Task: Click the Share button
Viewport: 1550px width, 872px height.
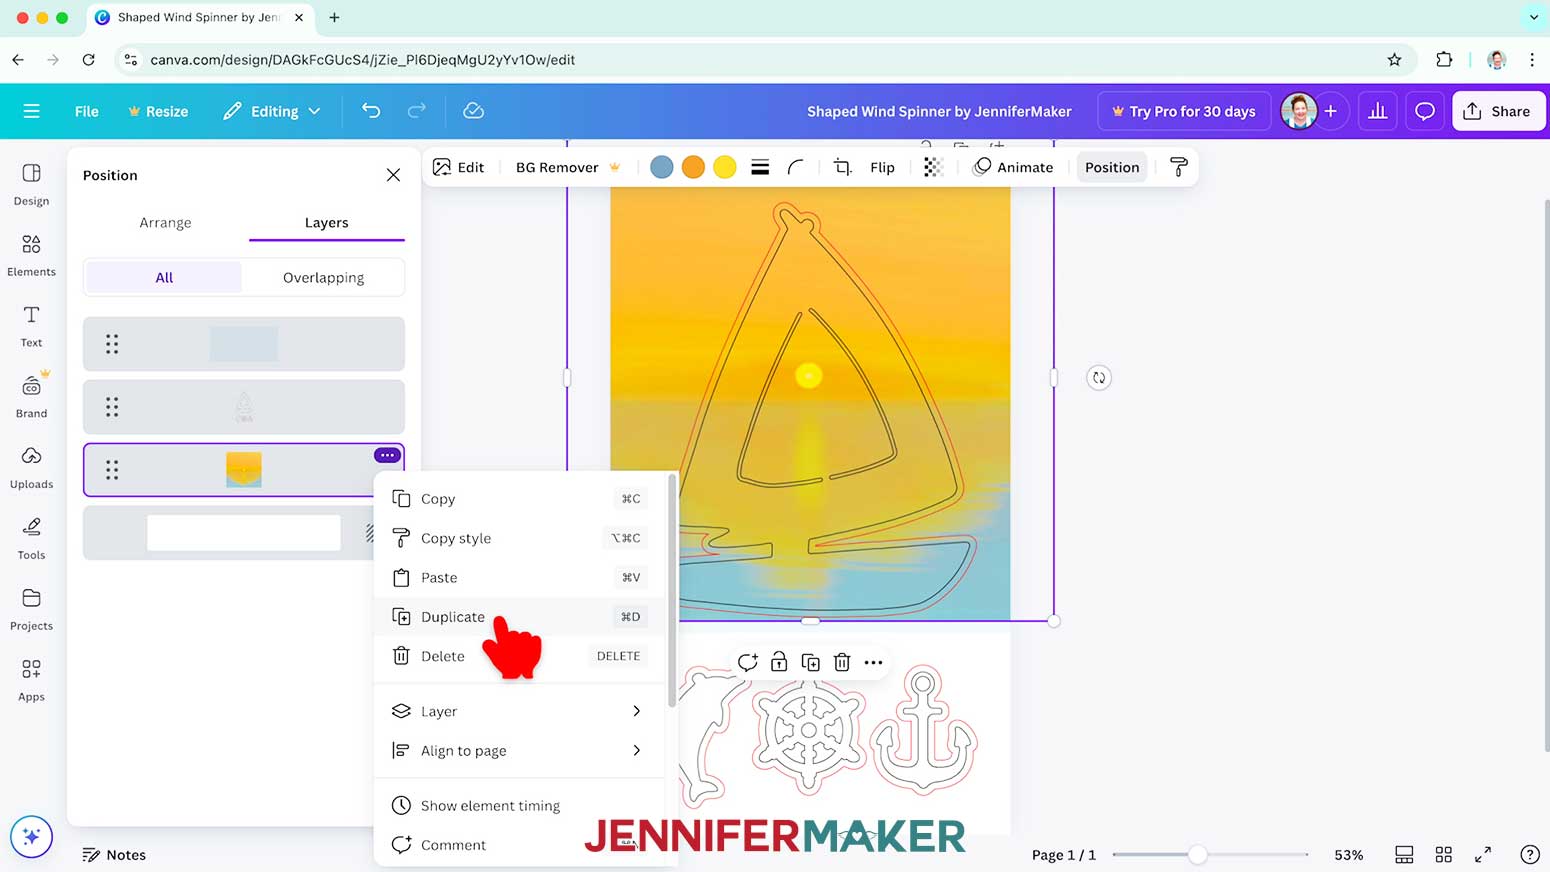Action: point(1497,111)
